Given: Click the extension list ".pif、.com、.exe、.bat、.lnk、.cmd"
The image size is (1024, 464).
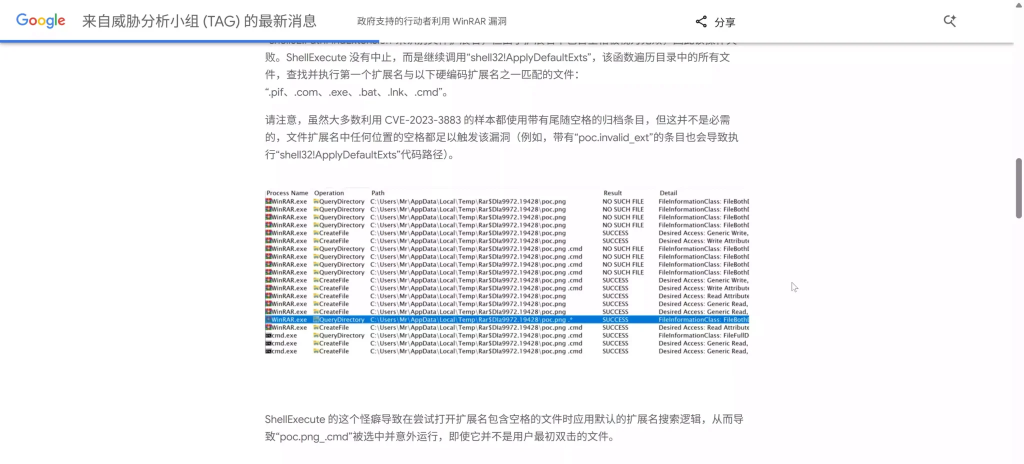Looking at the screenshot, I should (x=357, y=92).
